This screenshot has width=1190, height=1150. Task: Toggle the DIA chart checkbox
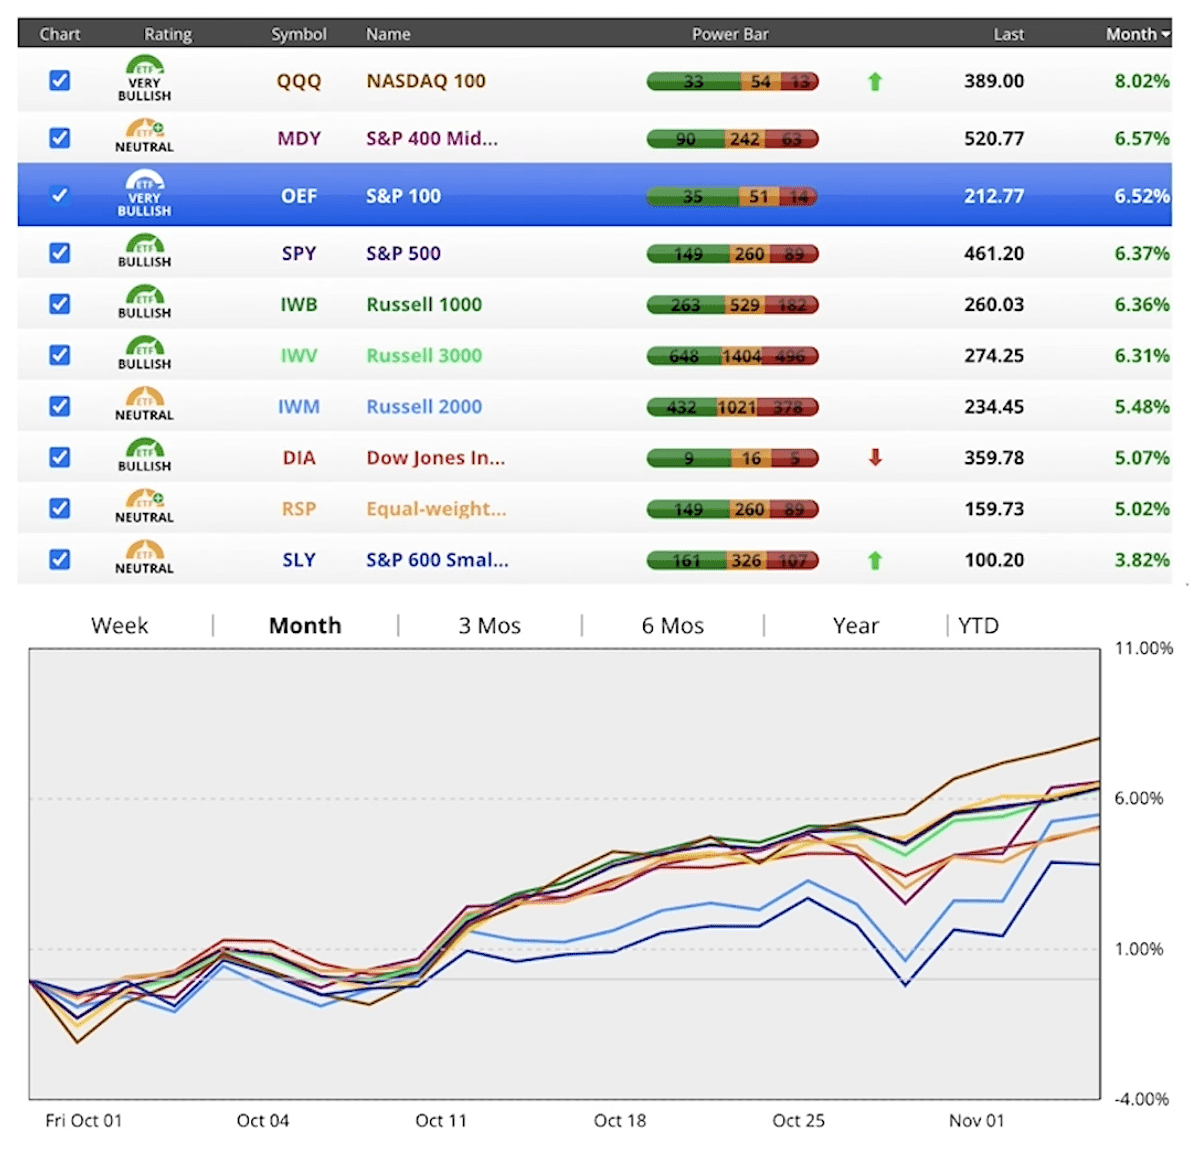[x=60, y=457]
